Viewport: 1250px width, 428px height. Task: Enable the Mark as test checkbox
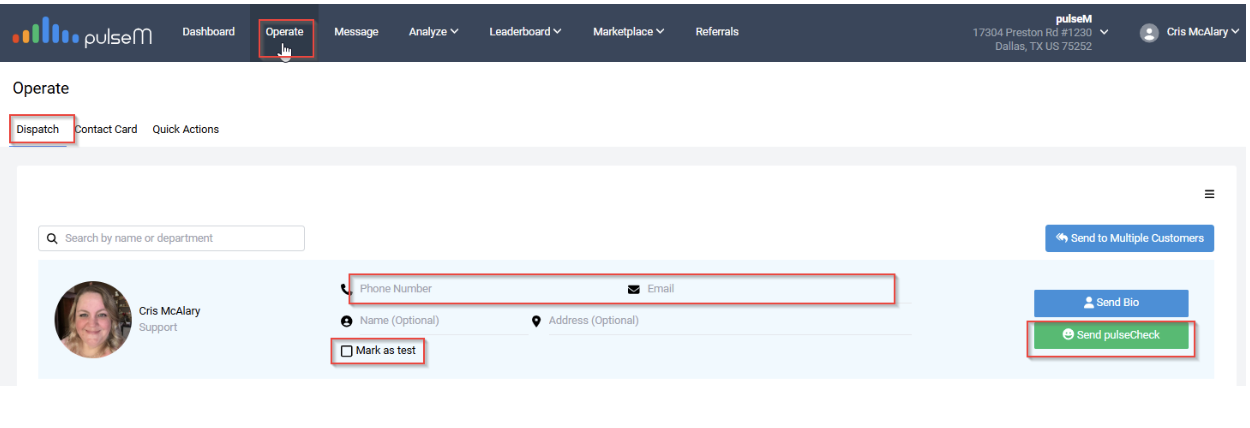click(x=346, y=351)
